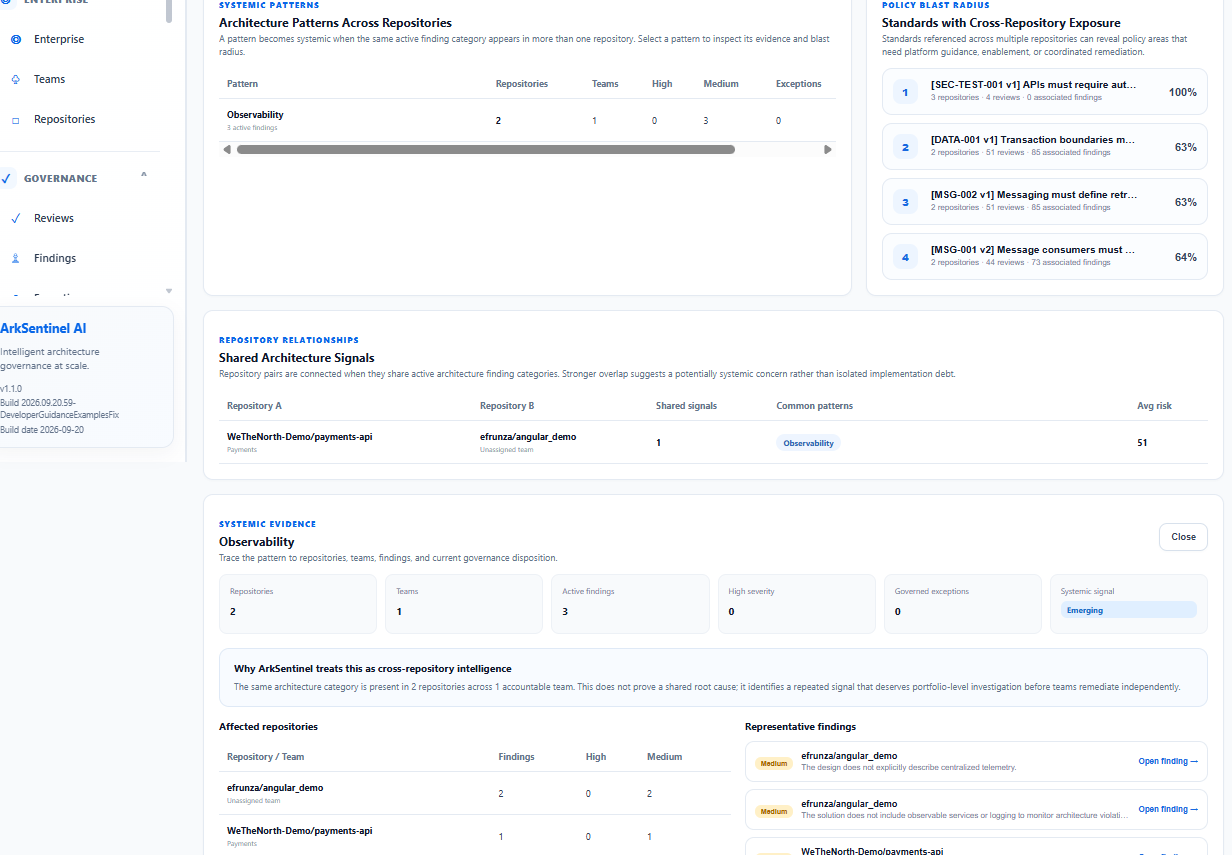Click the Shared signals column header
The width and height of the screenshot is (1232, 855).
tap(686, 406)
